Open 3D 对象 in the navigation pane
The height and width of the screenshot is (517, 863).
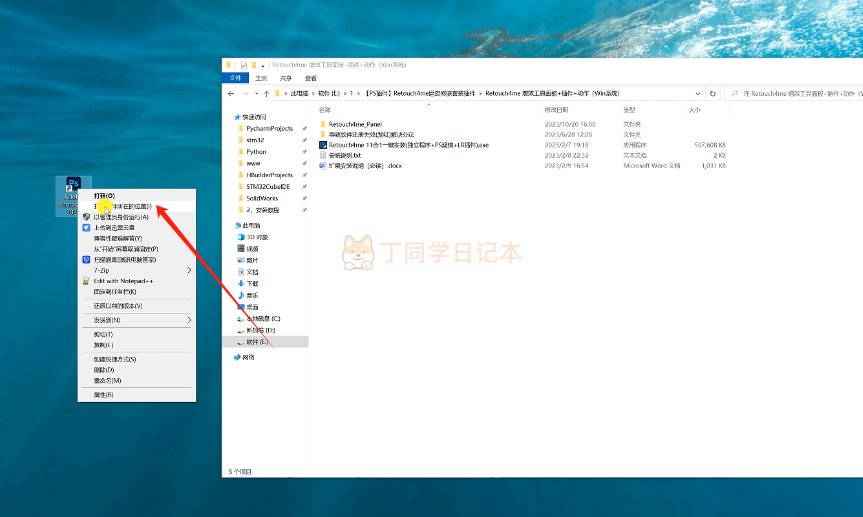tap(256, 237)
